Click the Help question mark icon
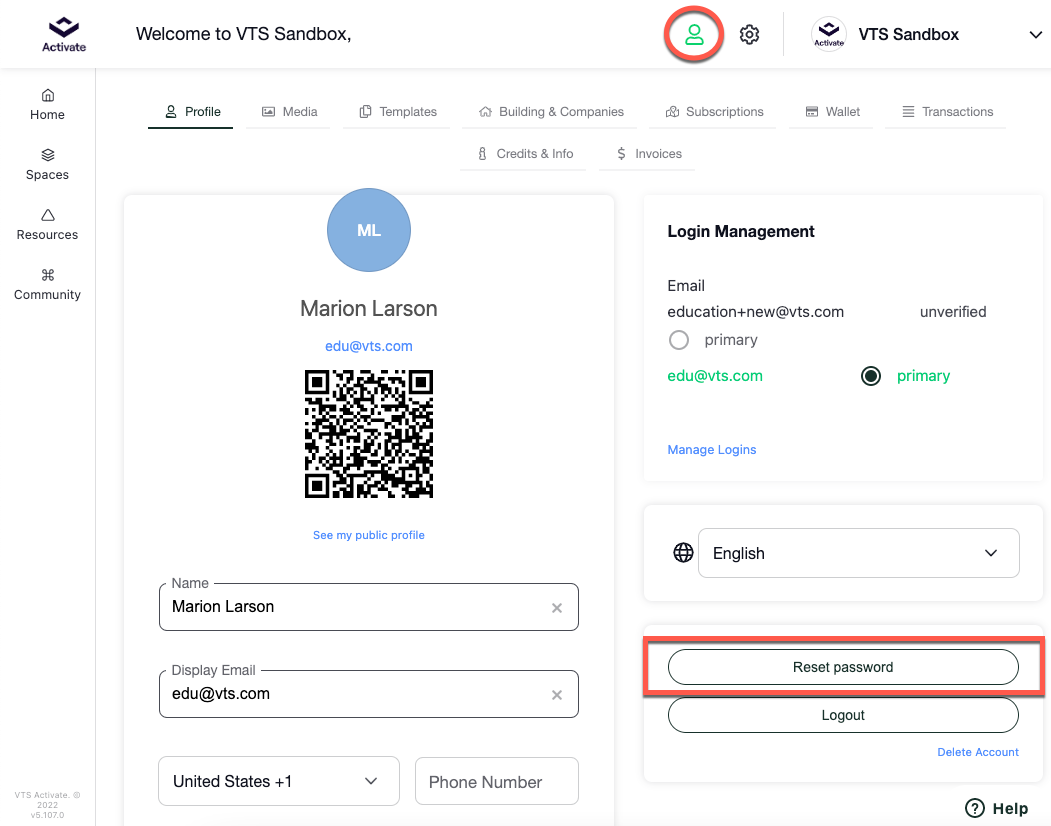Image resolution: width=1051 pixels, height=826 pixels. point(974,809)
